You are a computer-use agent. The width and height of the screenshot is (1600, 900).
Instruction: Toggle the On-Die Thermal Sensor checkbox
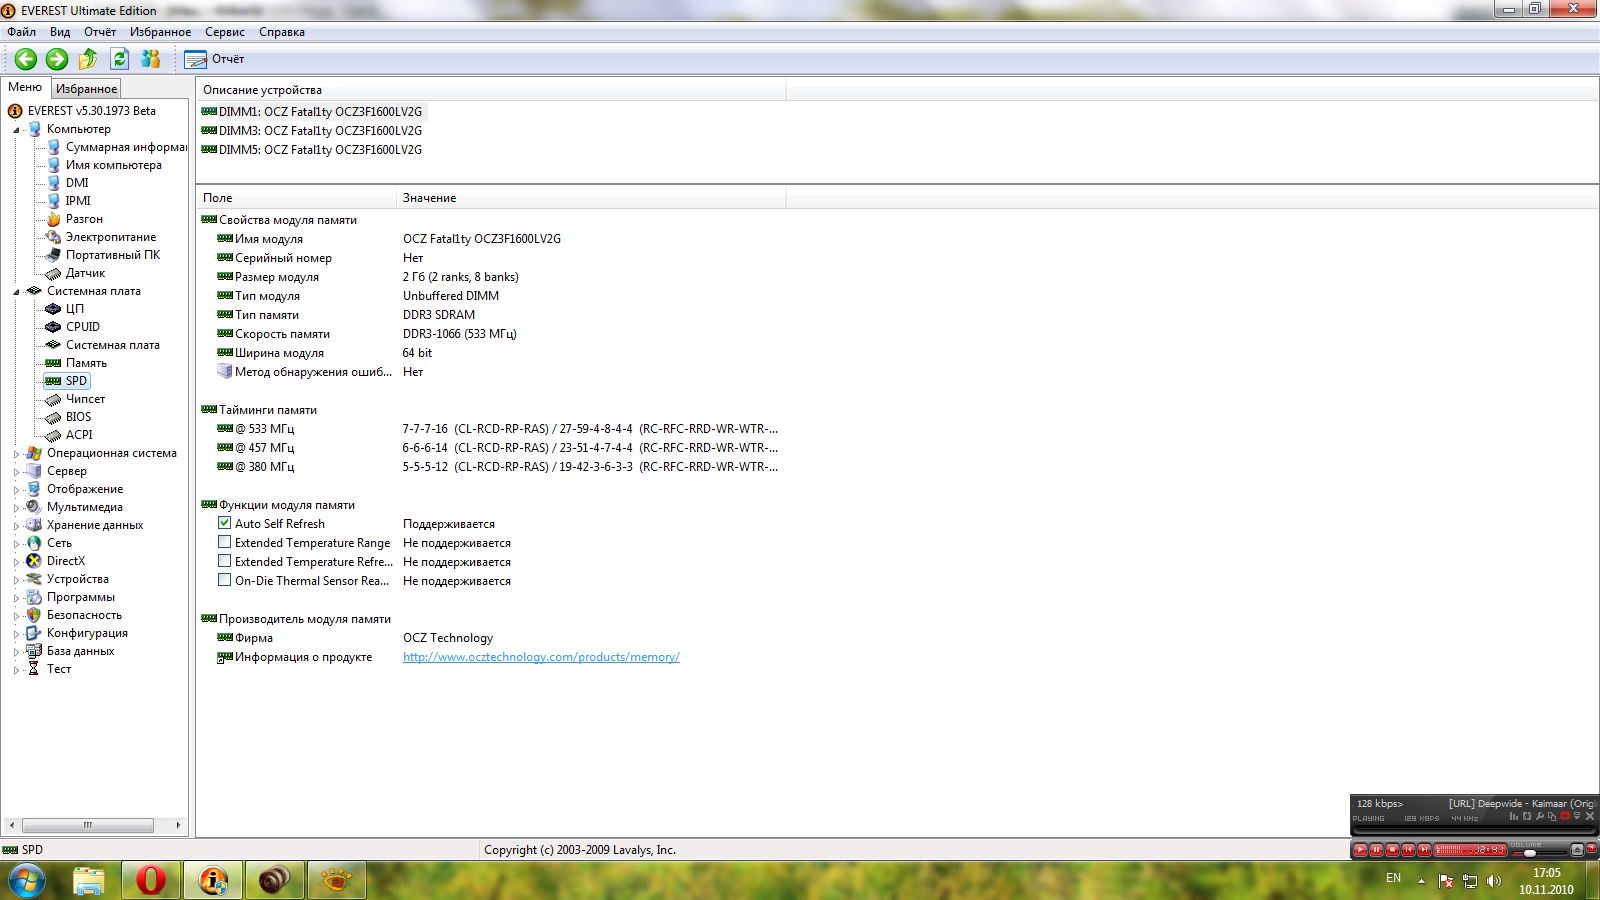click(225, 580)
